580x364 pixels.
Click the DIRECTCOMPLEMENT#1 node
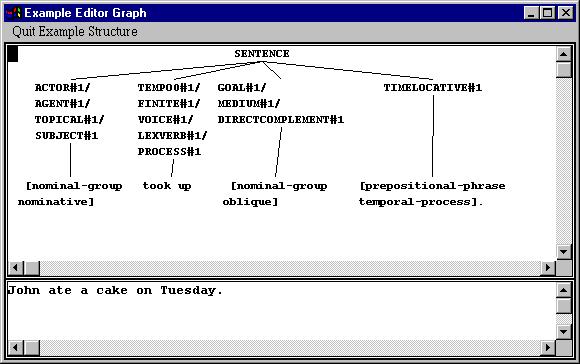[x=281, y=119]
